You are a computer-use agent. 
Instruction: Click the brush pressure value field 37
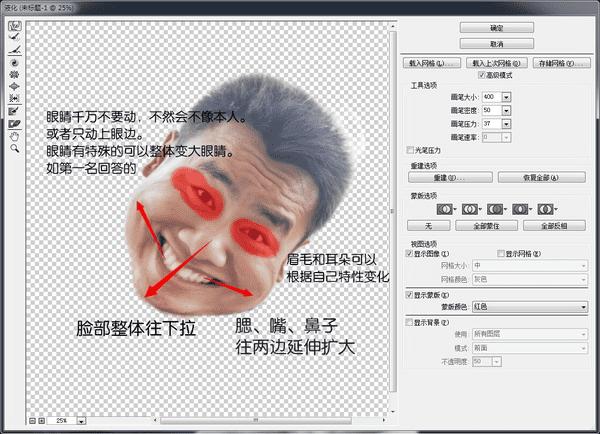492,124
